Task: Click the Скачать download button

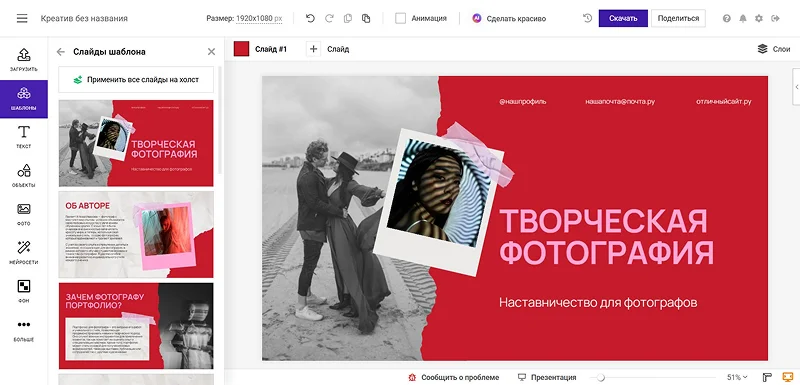Action: pyautogui.click(x=623, y=18)
